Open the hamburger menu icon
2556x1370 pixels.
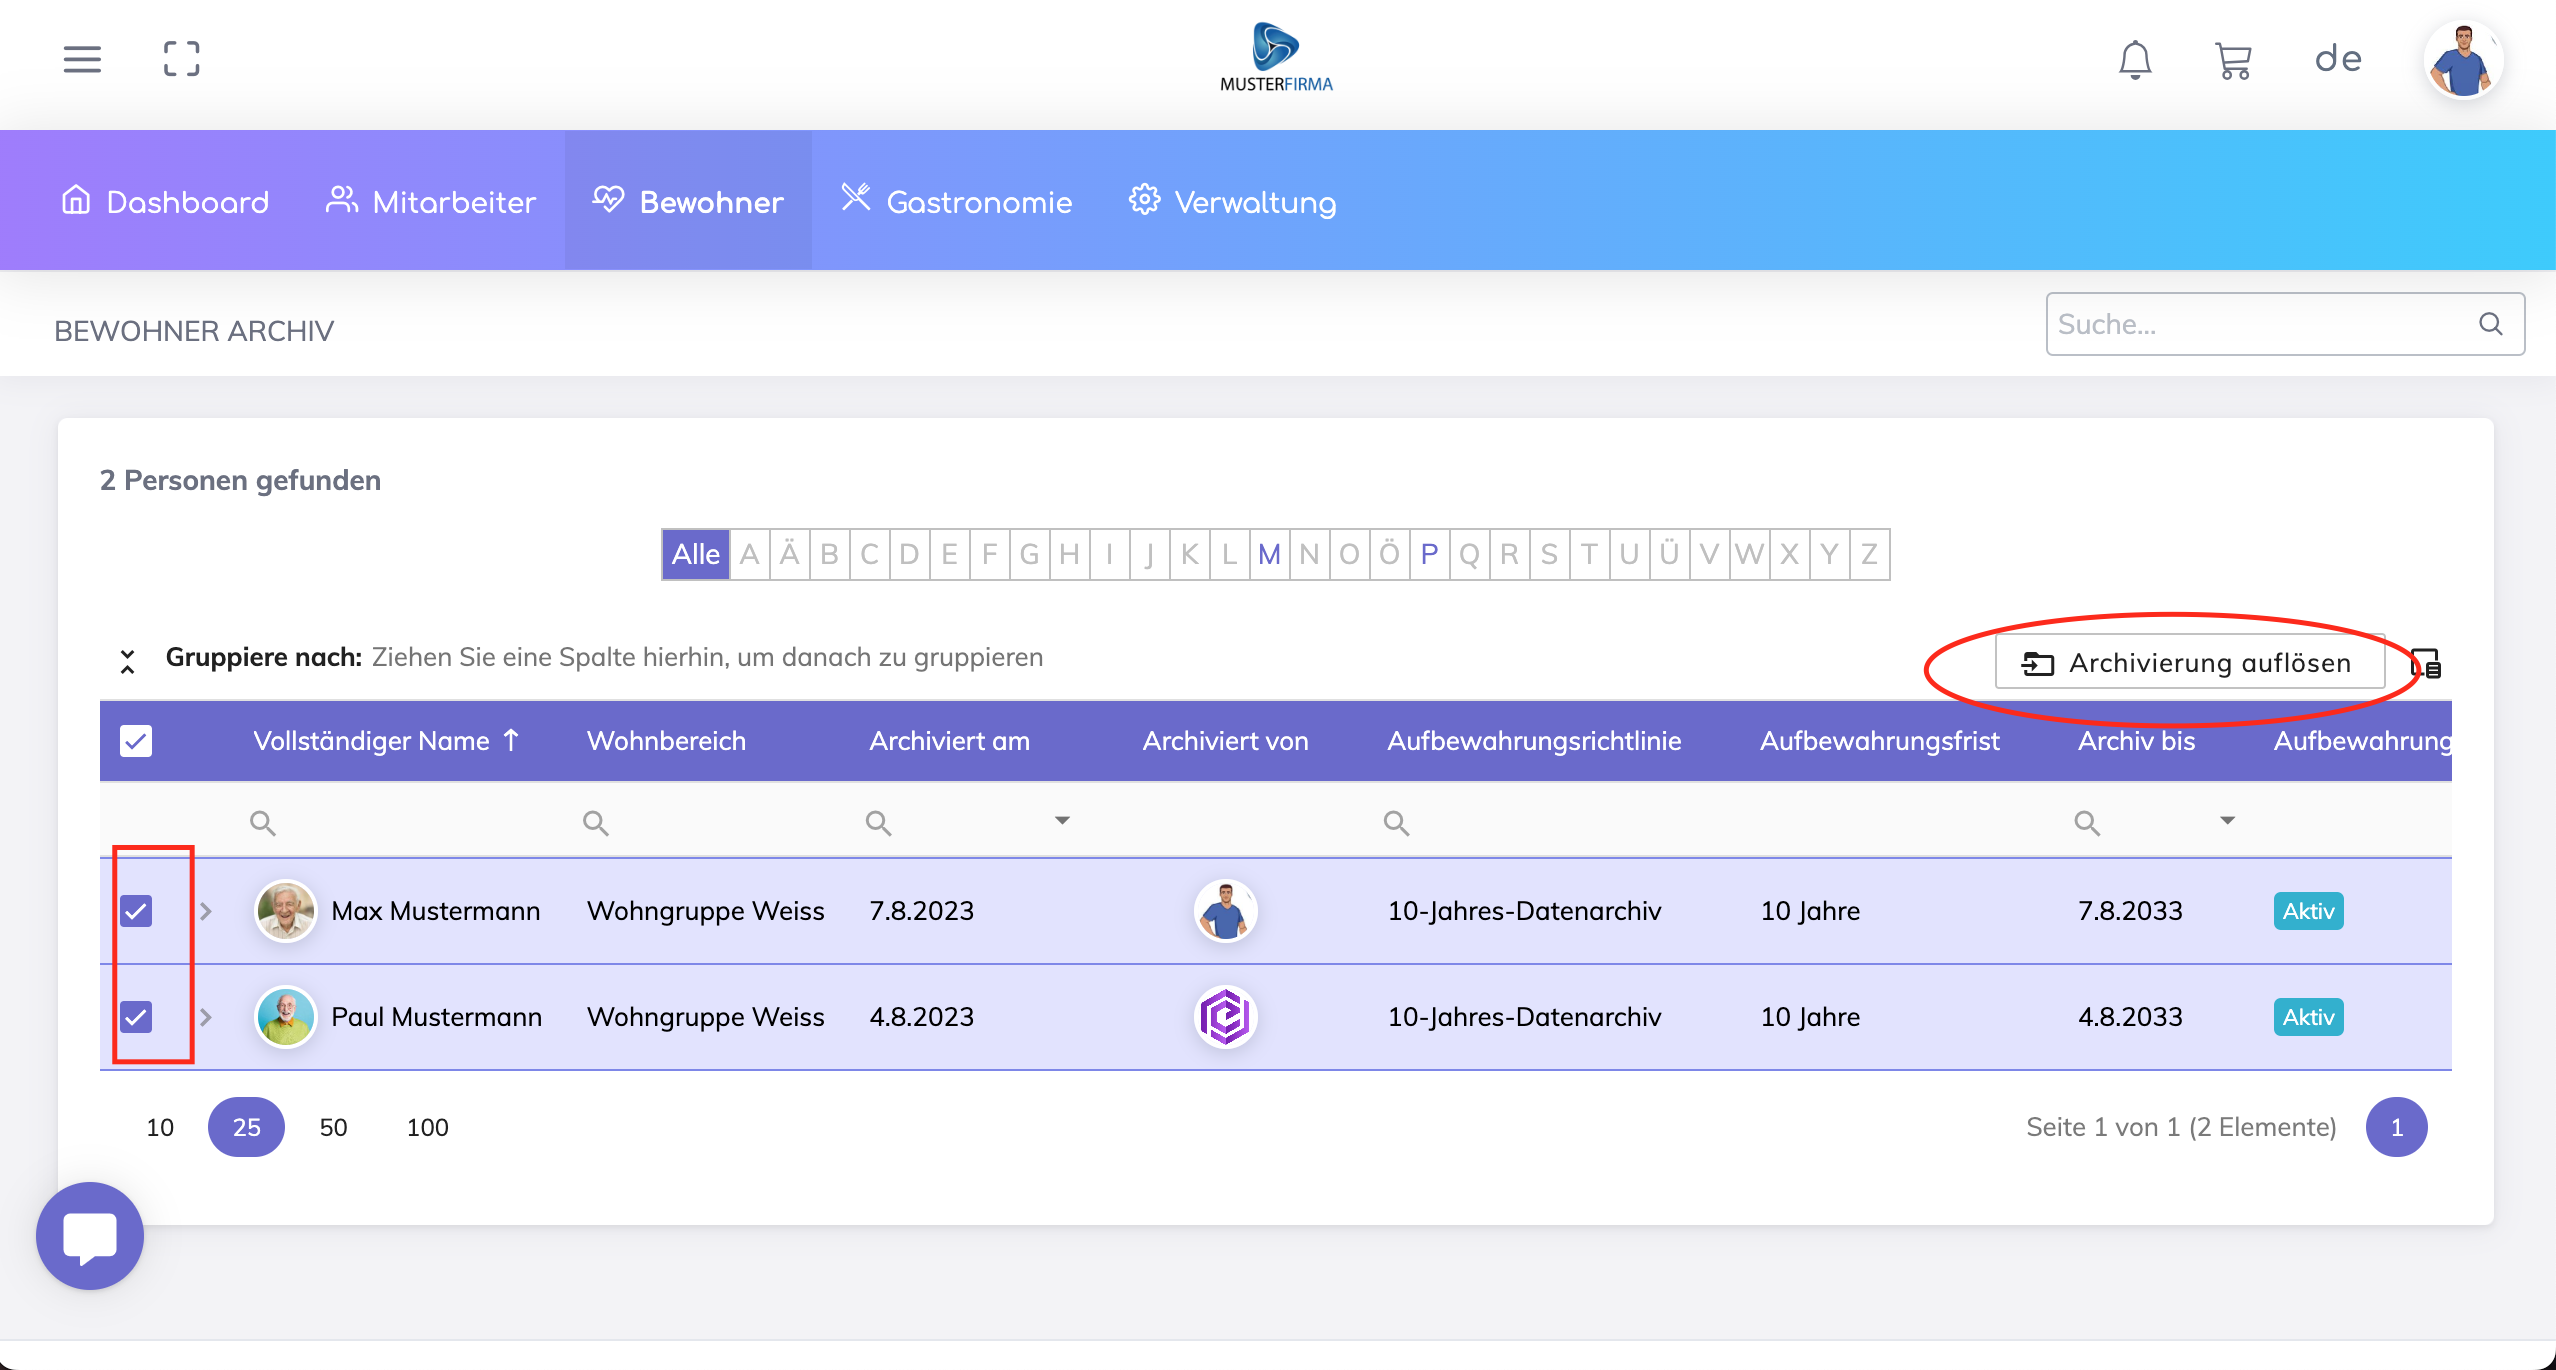coord(82,59)
